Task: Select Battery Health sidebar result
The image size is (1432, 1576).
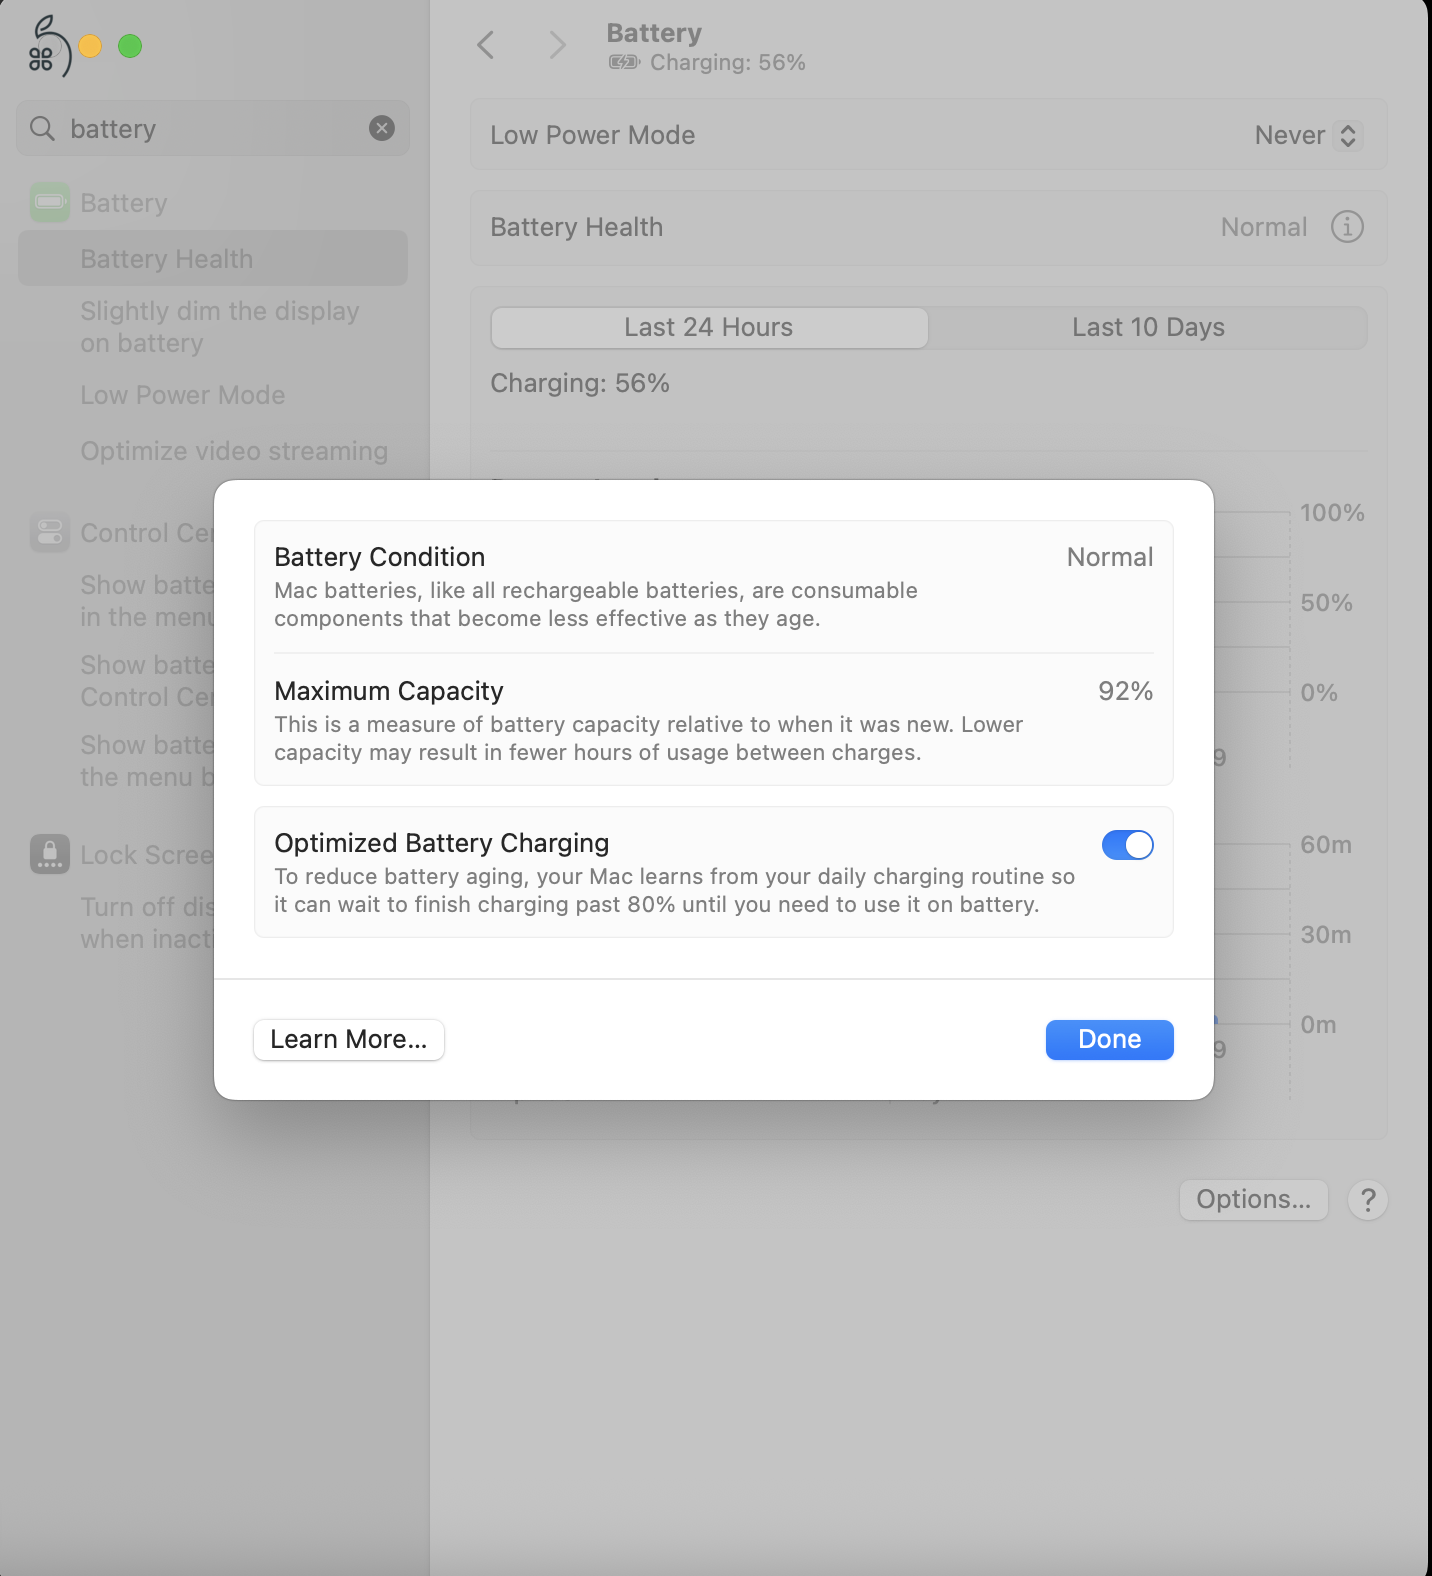Action: [x=213, y=259]
